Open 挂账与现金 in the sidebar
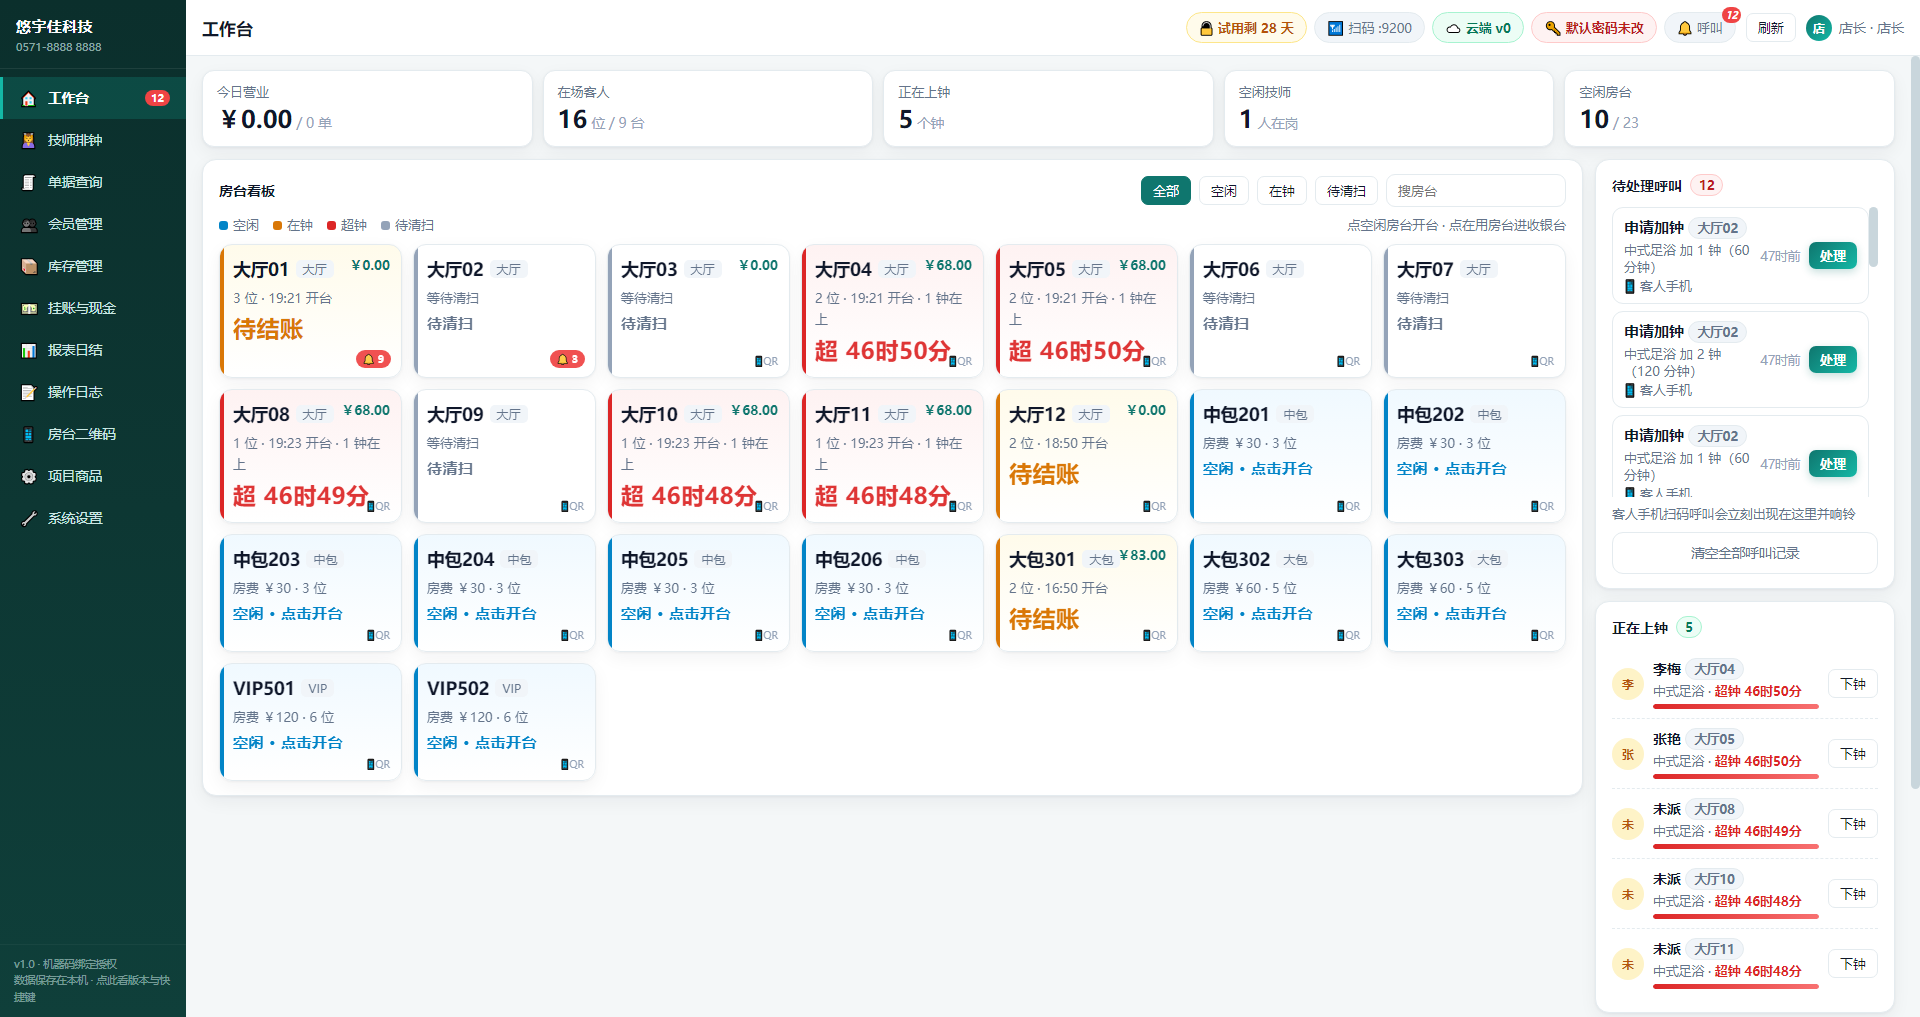Screen dimensions: 1920x1017 pyautogui.click(x=92, y=308)
